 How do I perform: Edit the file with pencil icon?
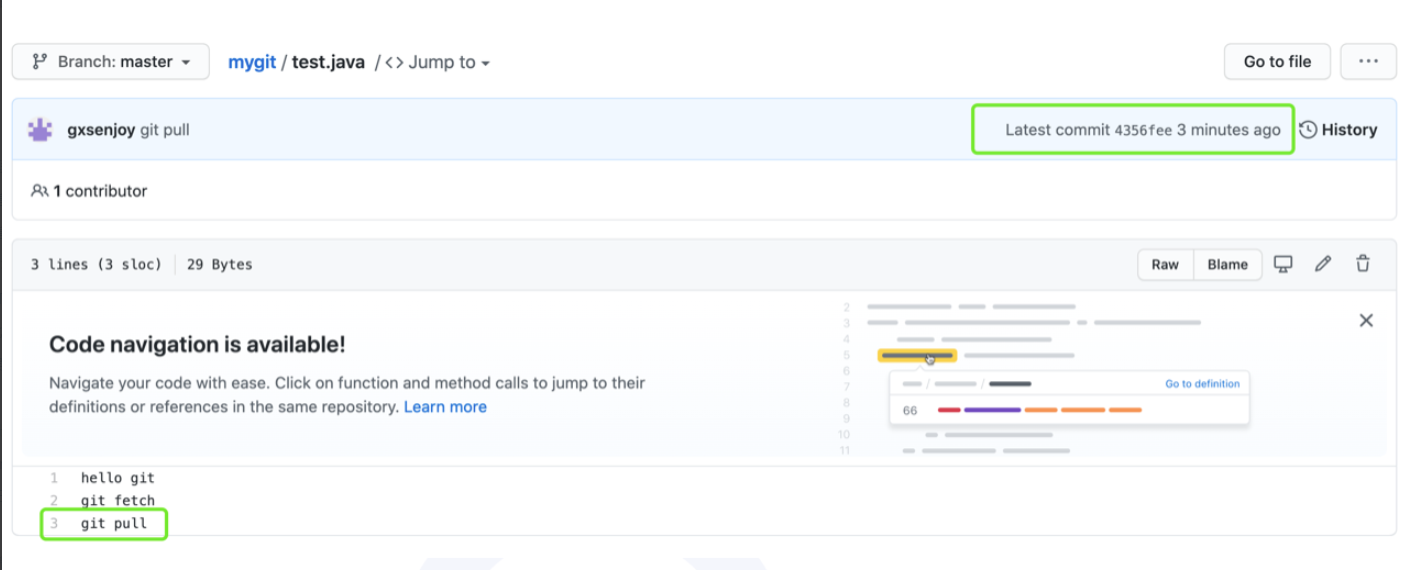(x=1323, y=264)
